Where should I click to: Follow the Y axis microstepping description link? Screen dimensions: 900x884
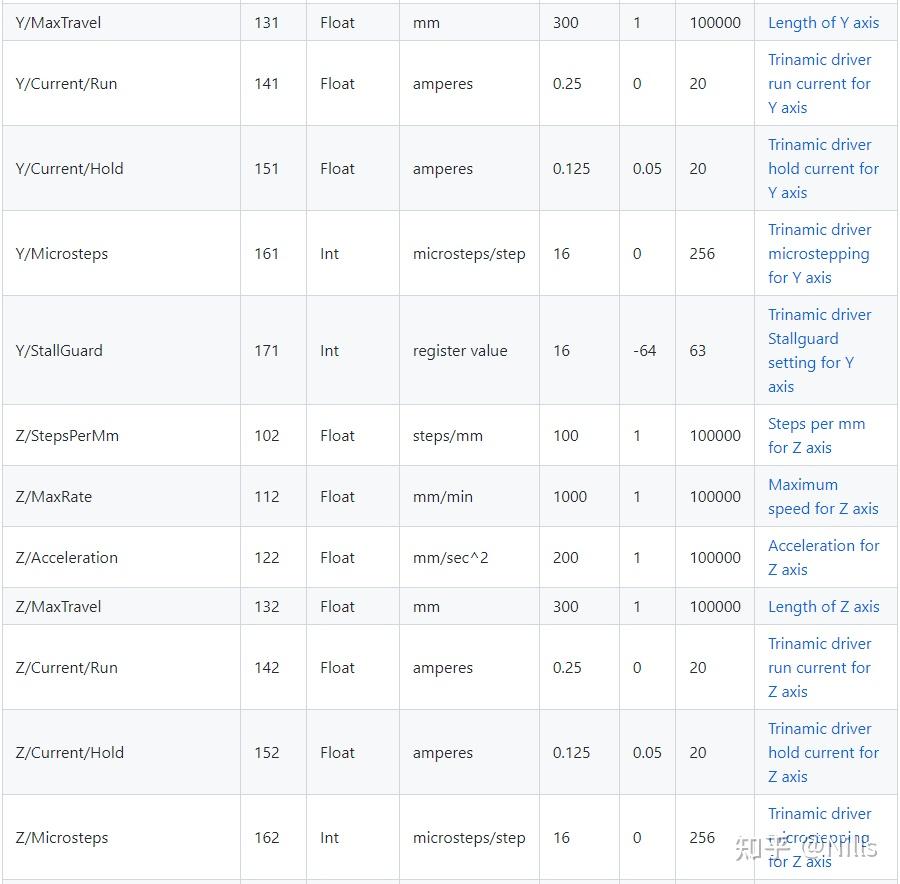818,254
